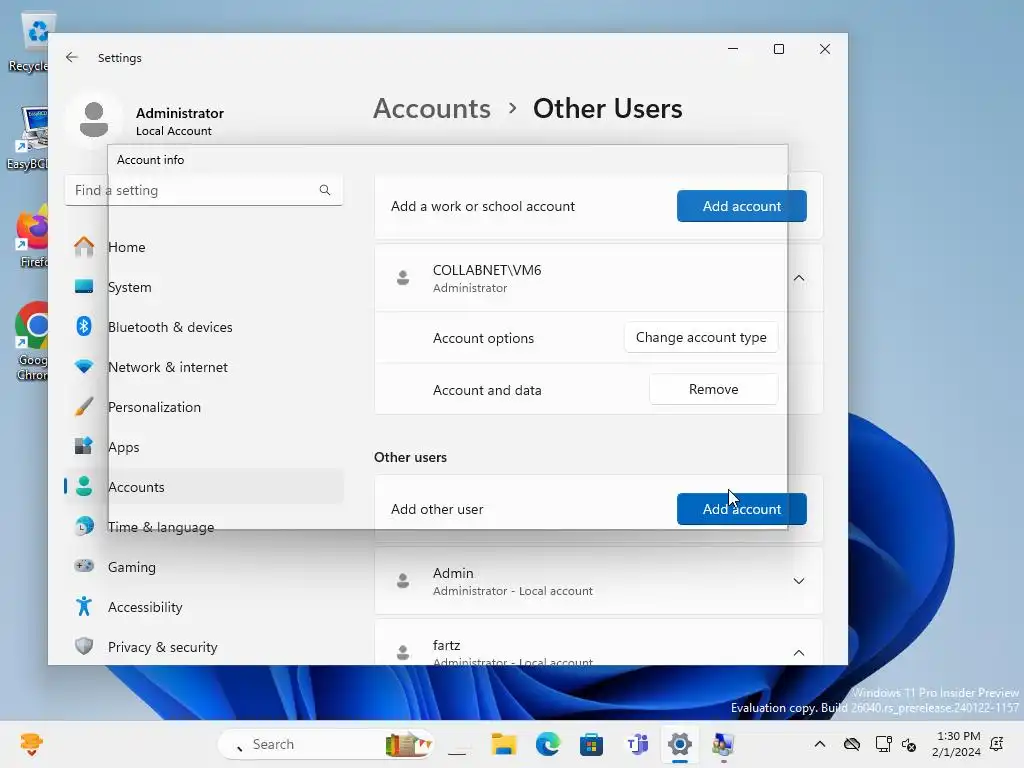Screen dimensions: 1024x768
Task: Remove the COLLABNET\VM6 account
Action: pyautogui.click(x=713, y=389)
